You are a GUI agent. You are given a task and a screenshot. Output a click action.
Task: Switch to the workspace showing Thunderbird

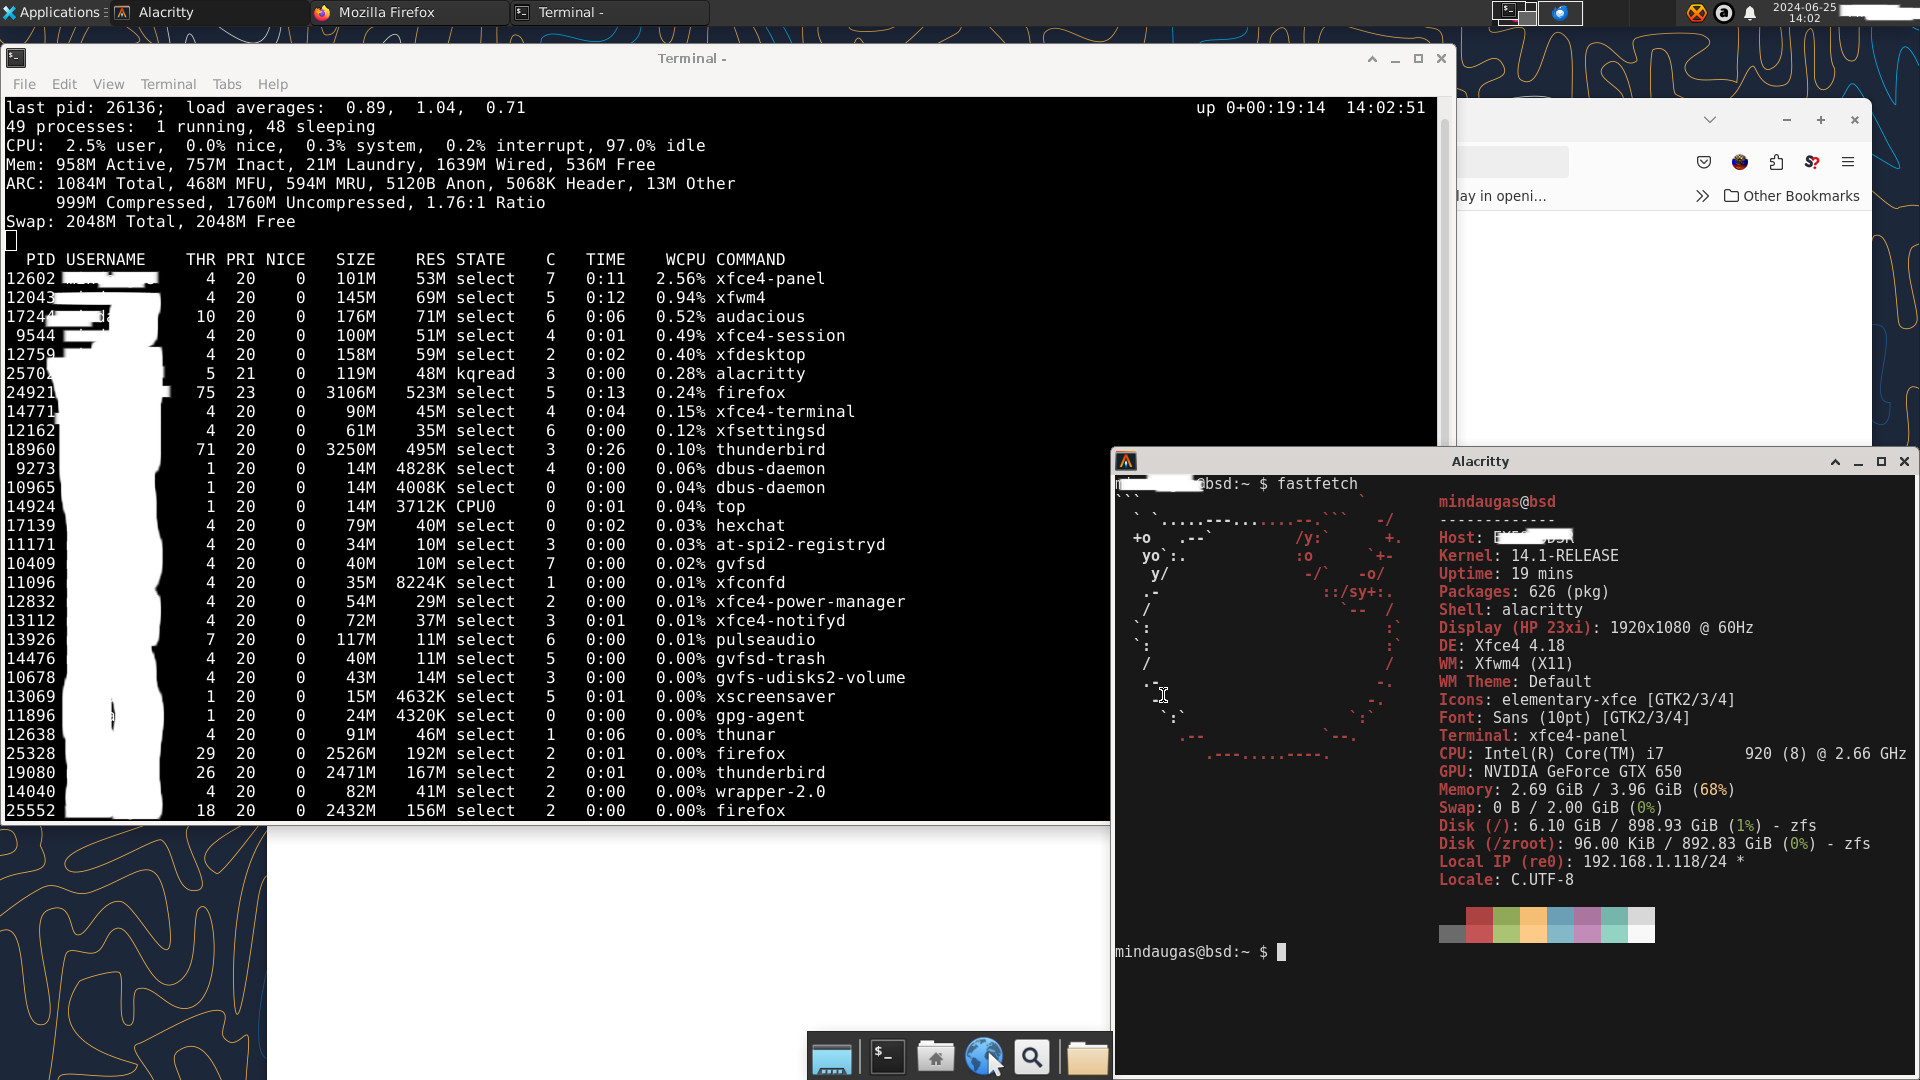coord(1560,12)
